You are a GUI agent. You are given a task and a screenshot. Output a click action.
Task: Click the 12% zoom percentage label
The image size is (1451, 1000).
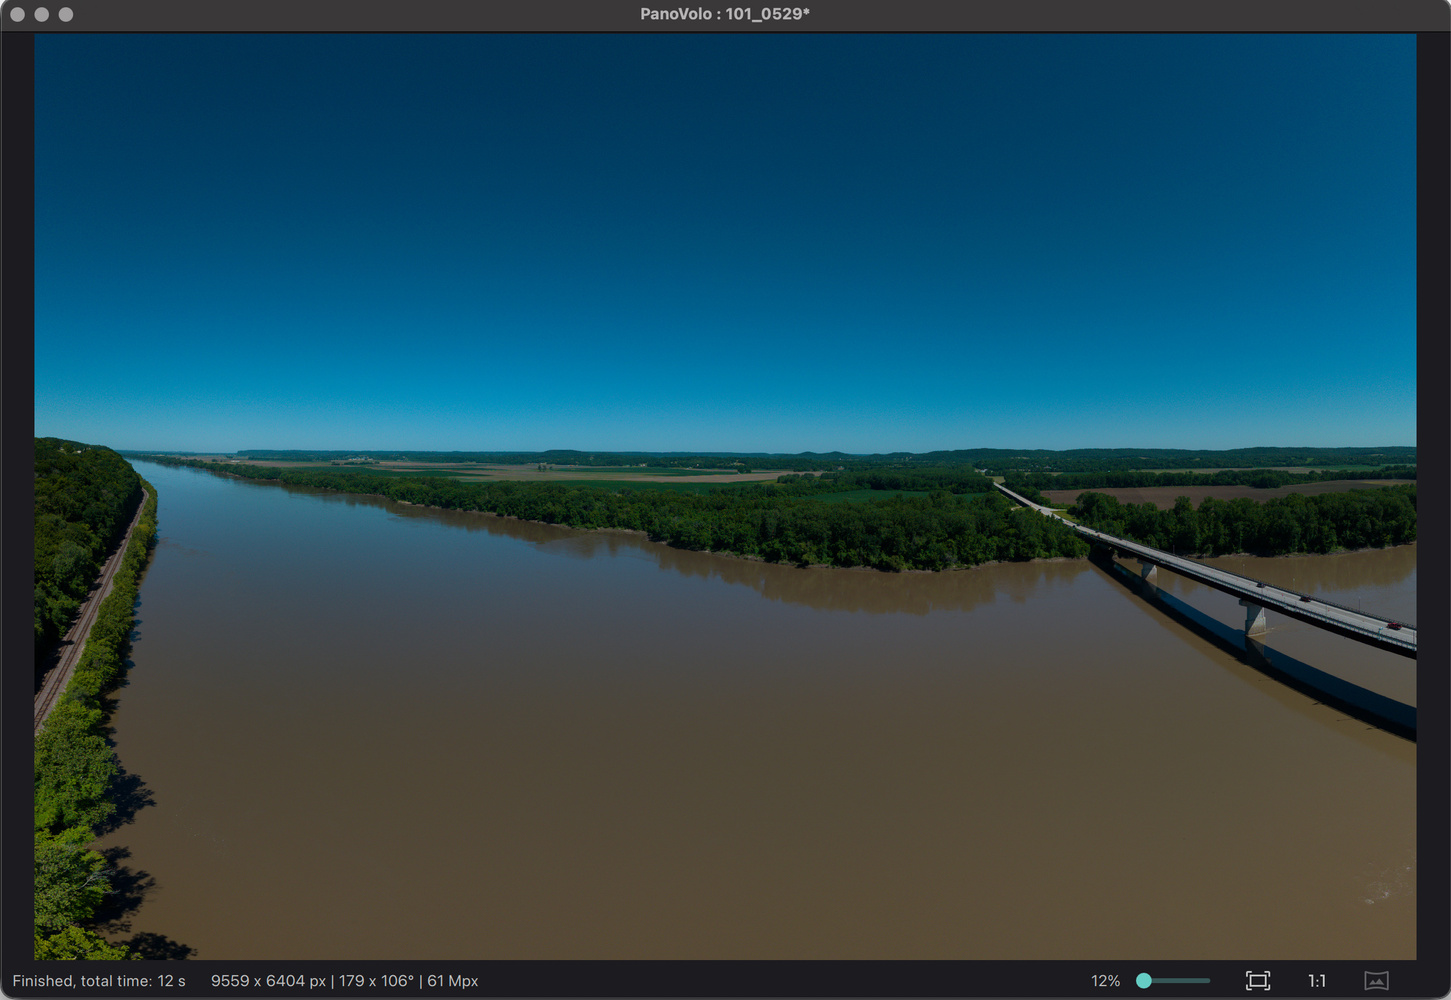tap(1105, 981)
